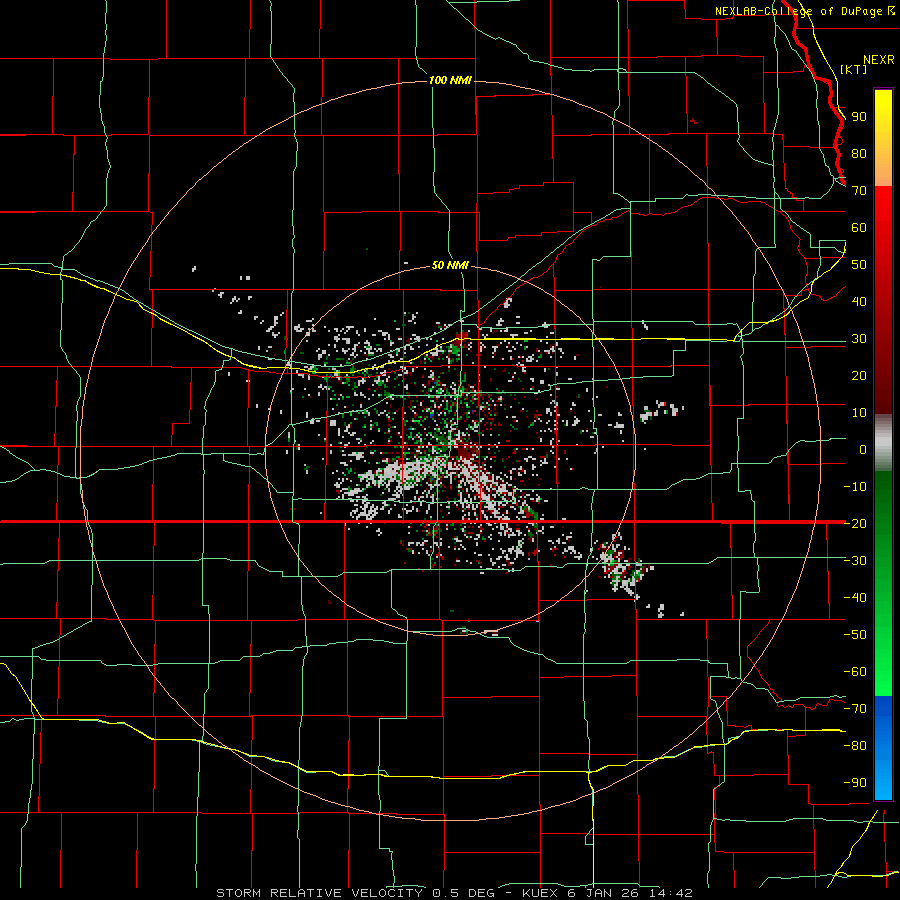Click the "NEXR" label above the scale
Image resolution: width=900 pixels, height=900 pixels.
tap(879, 60)
